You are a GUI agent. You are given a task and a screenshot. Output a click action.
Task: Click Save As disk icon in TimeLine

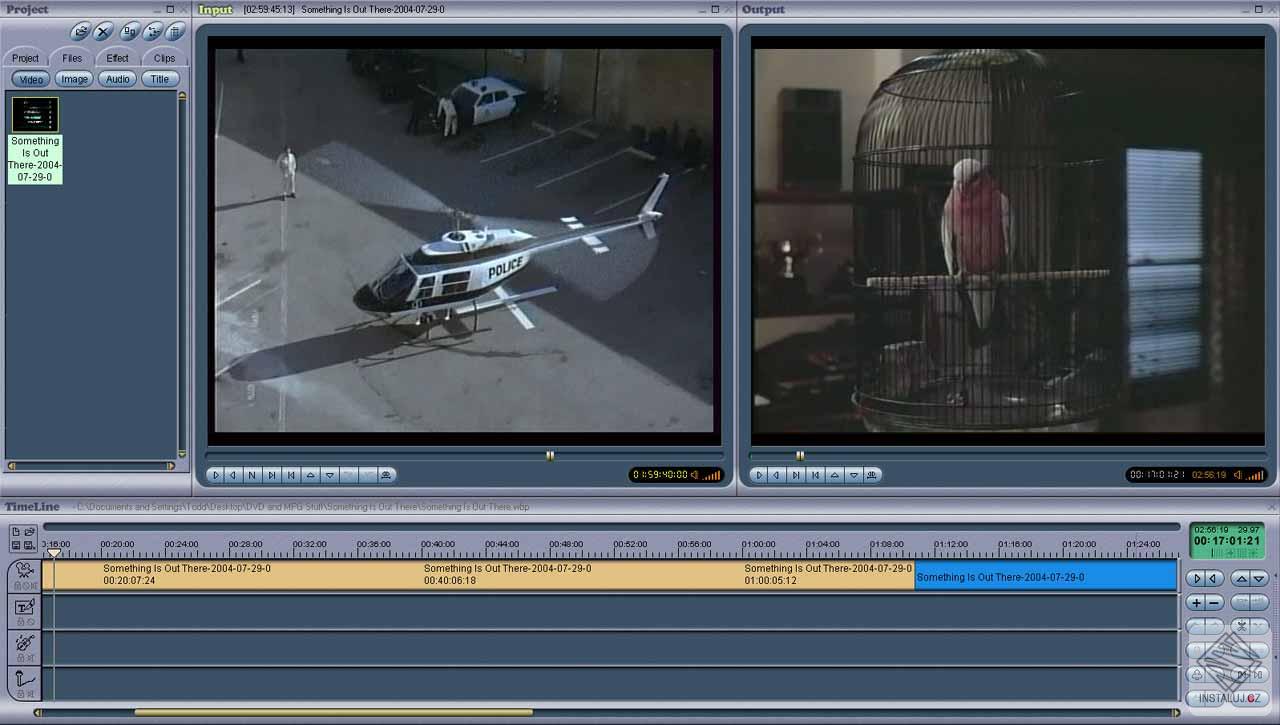pyautogui.click(x=30, y=545)
